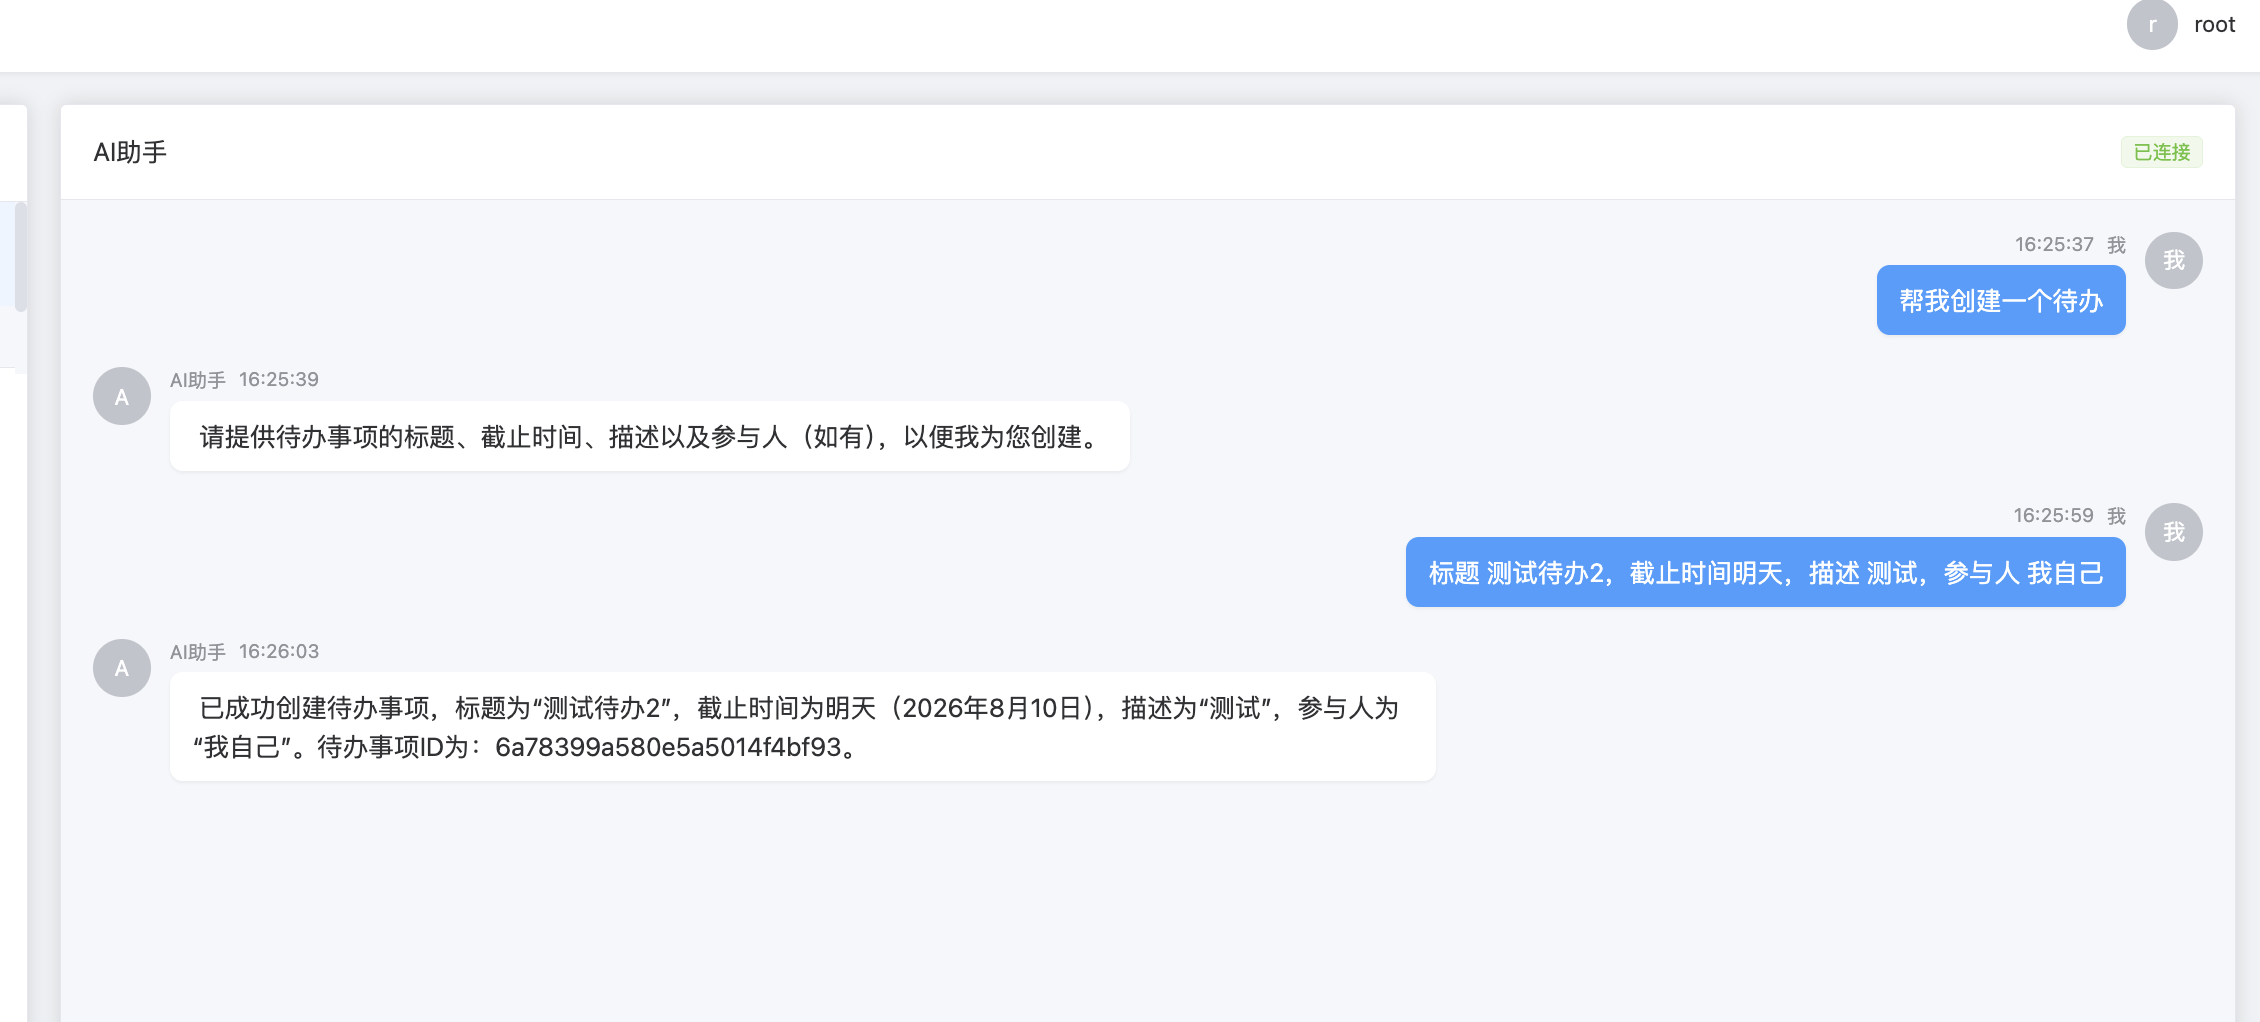The image size is (2260, 1022).
Task: Click the 16:25:37 timestamp
Action: click(2054, 244)
